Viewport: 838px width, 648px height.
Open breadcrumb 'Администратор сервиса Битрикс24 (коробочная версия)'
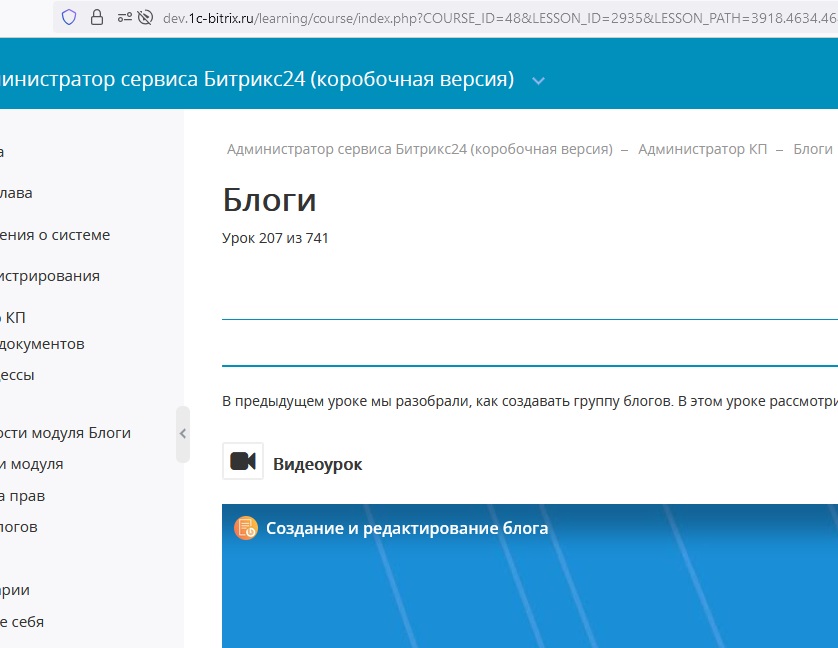click(420, 149)
